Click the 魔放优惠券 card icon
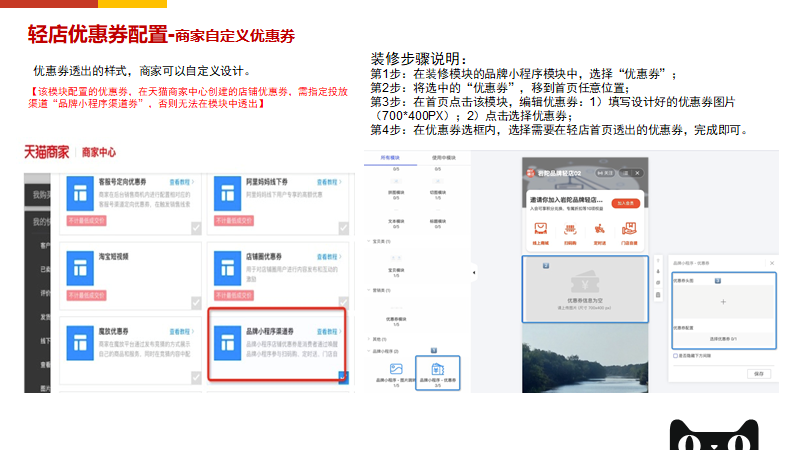800x450 pixels. click(x=80, y=343)
